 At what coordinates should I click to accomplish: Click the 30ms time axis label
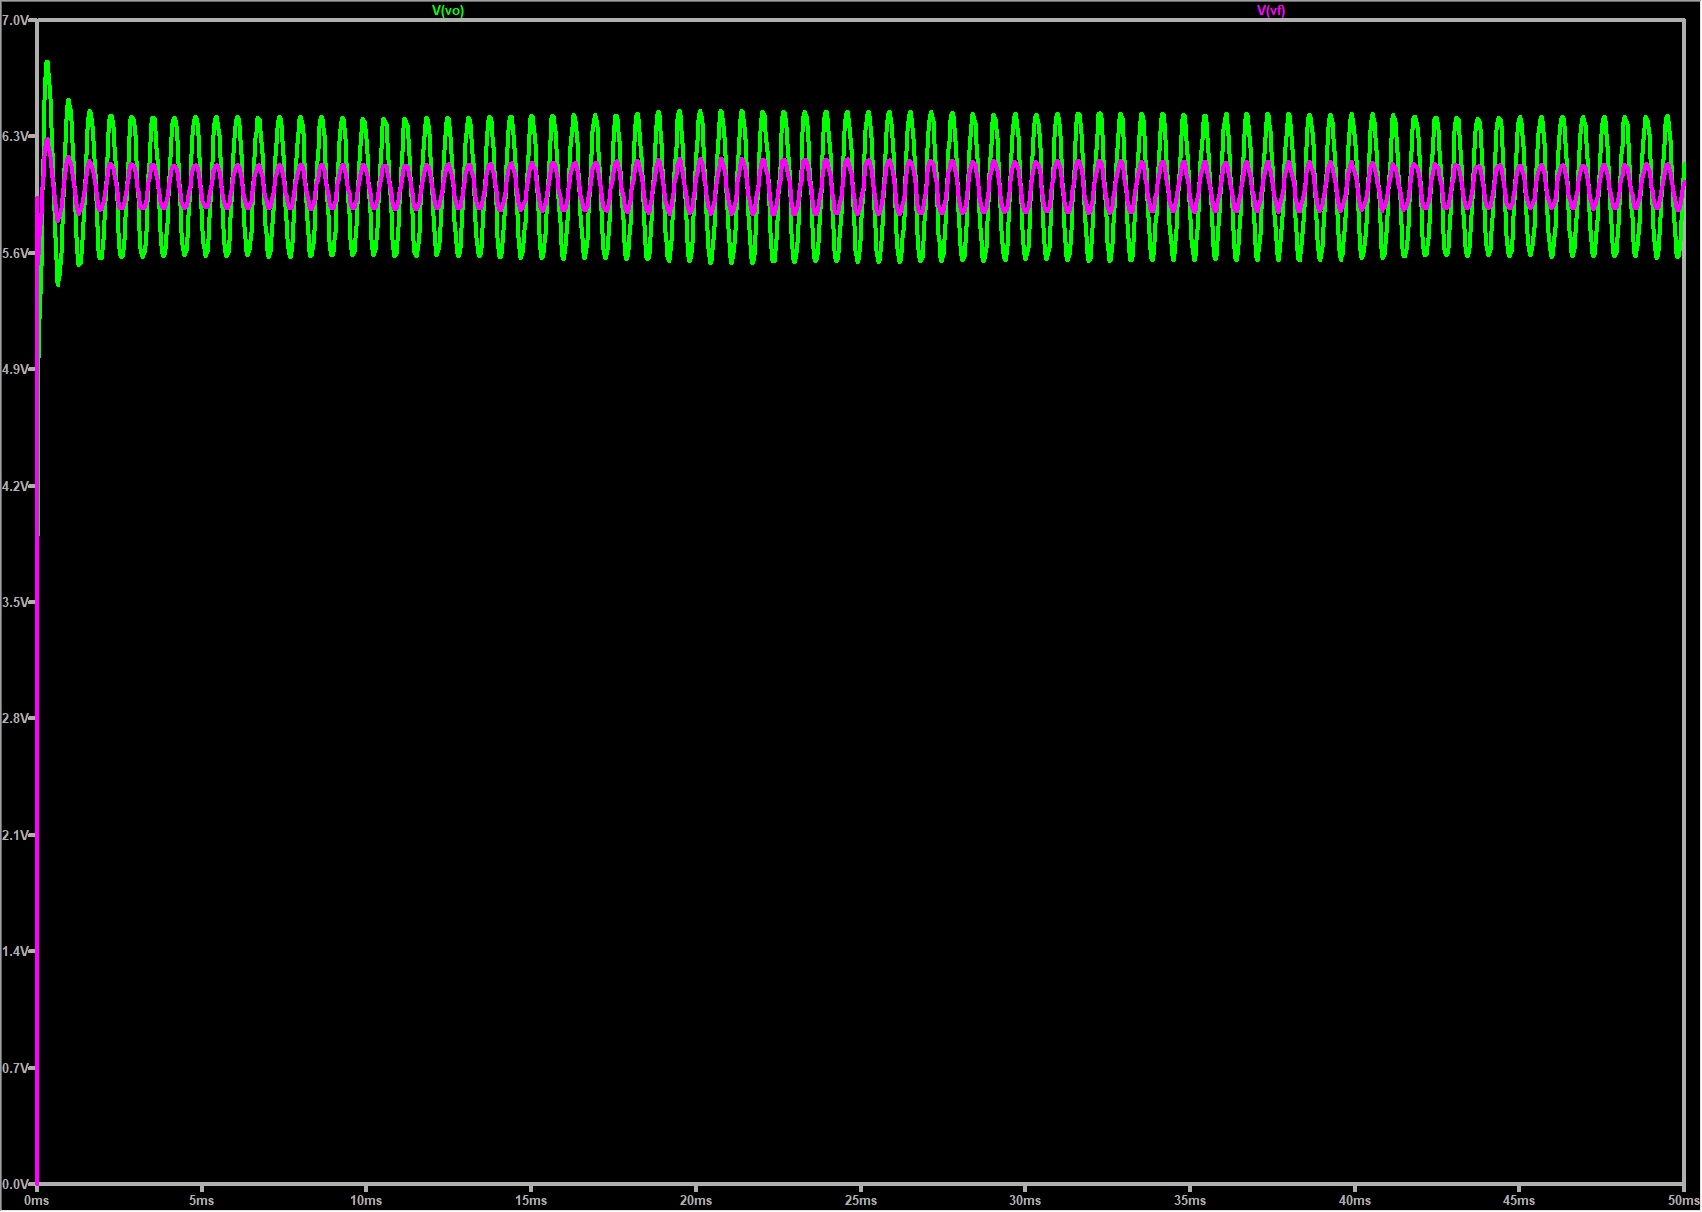[1025, 1200]
